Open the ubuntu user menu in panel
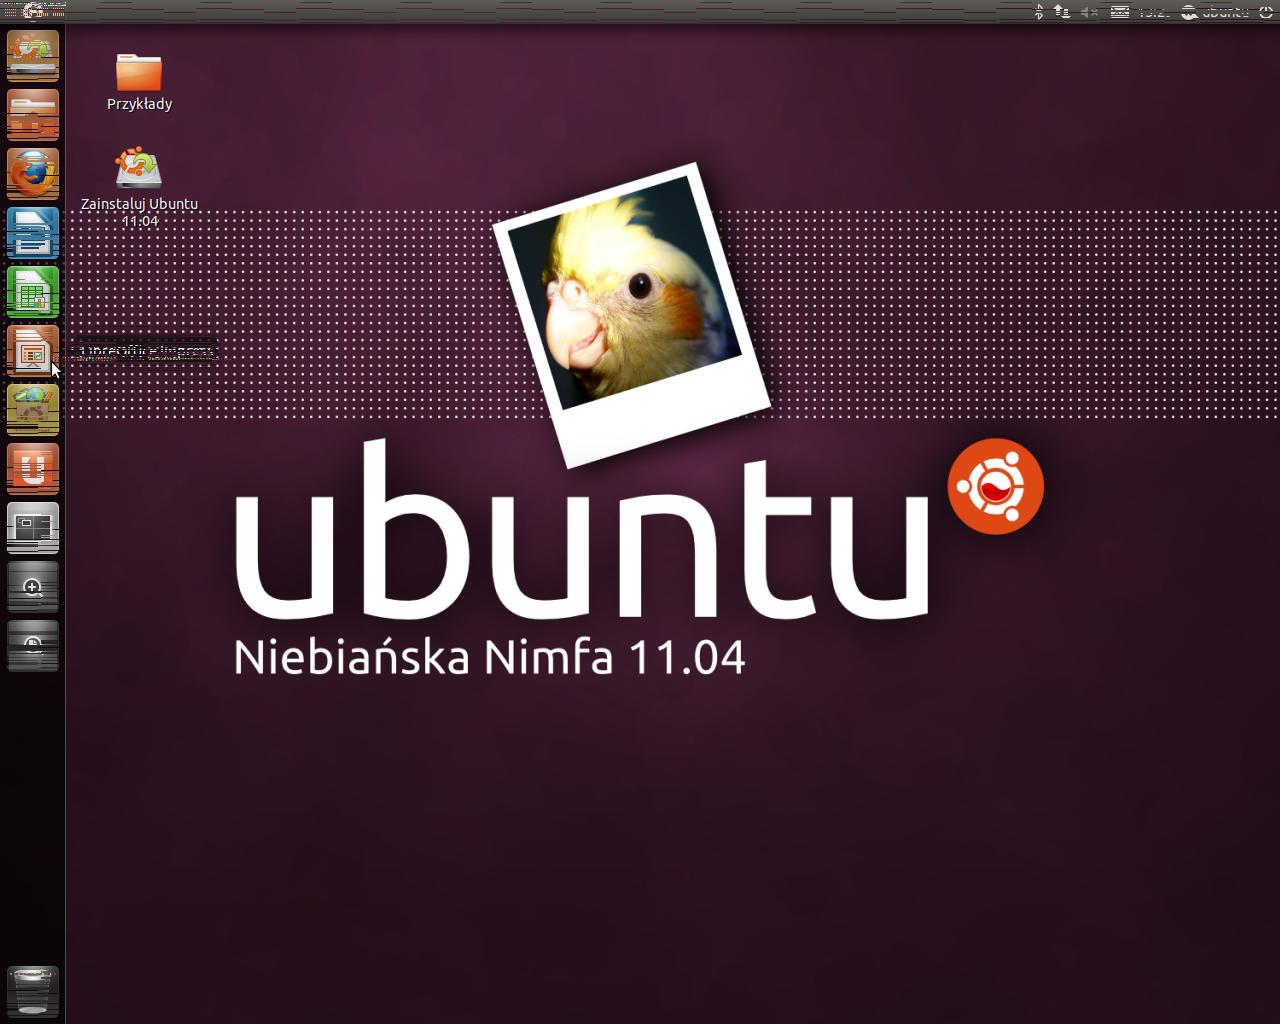1280x1024 pixels. 1214,11
